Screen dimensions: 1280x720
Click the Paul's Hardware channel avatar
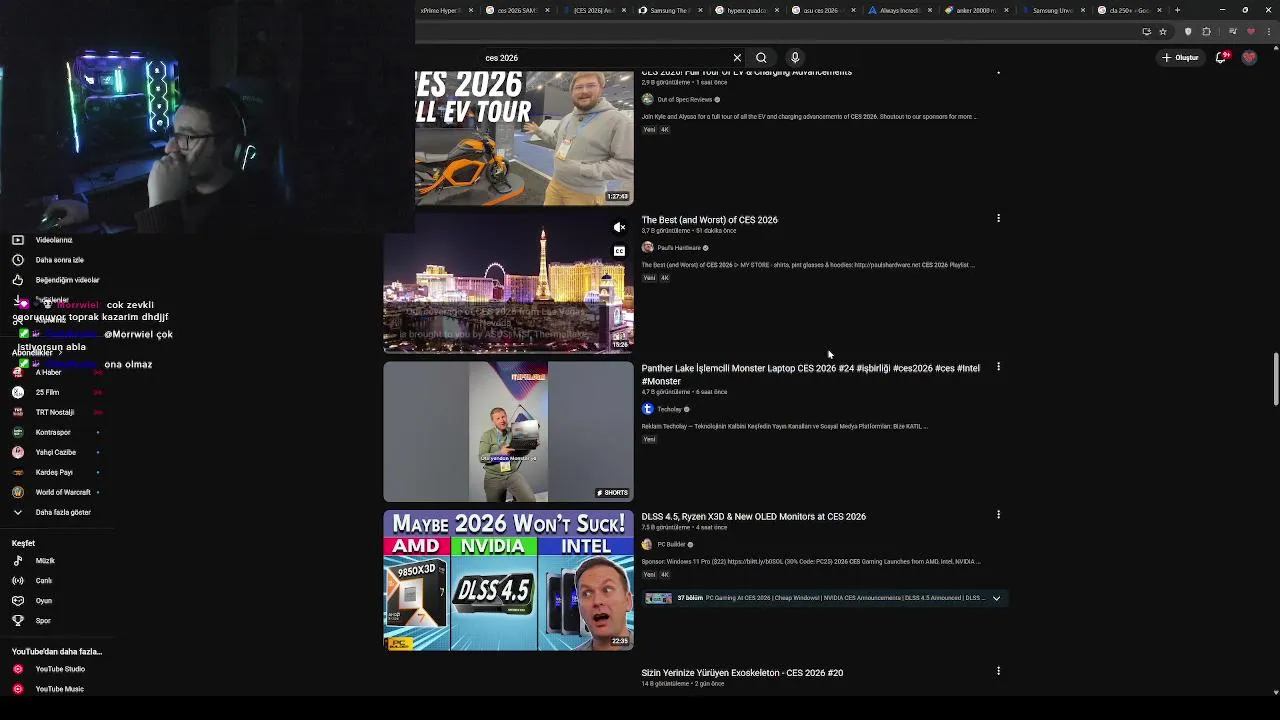click(x=647, y=247)
